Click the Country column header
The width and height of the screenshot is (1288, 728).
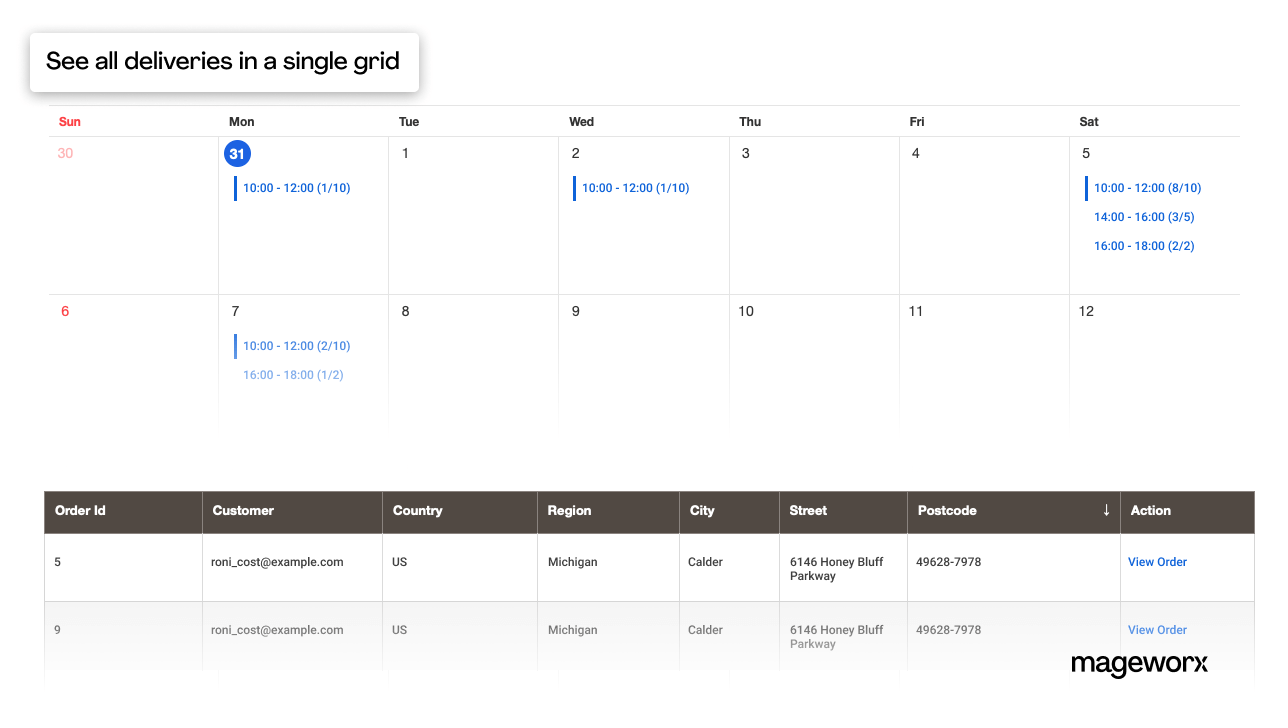click(x=417, y=510)
